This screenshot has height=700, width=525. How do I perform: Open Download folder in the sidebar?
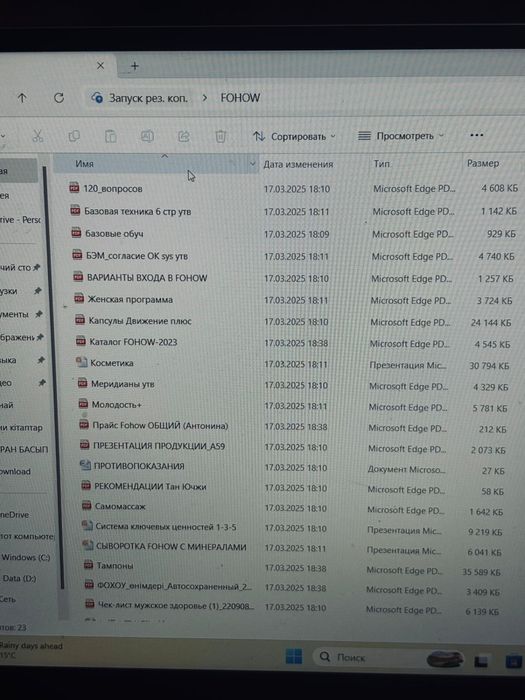point(15,471)
